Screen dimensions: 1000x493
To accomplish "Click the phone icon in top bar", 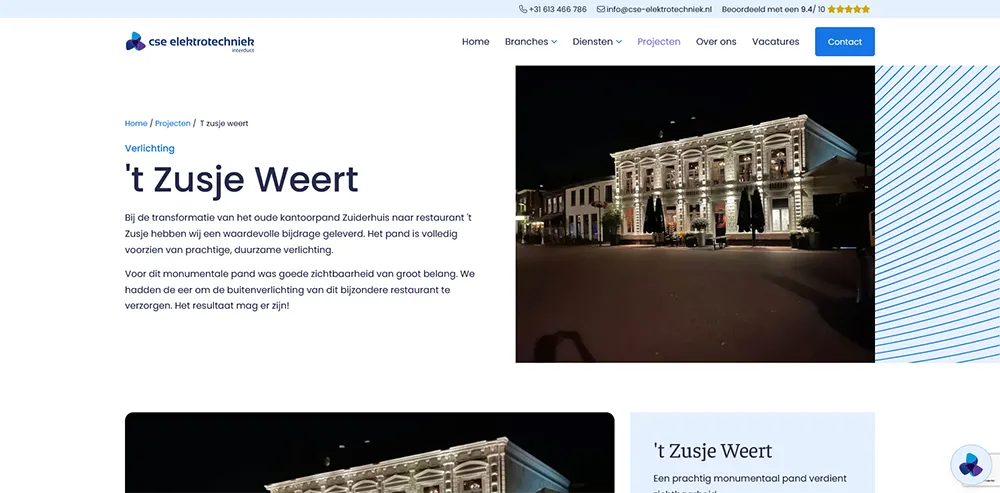I will (x=523, y=9).
